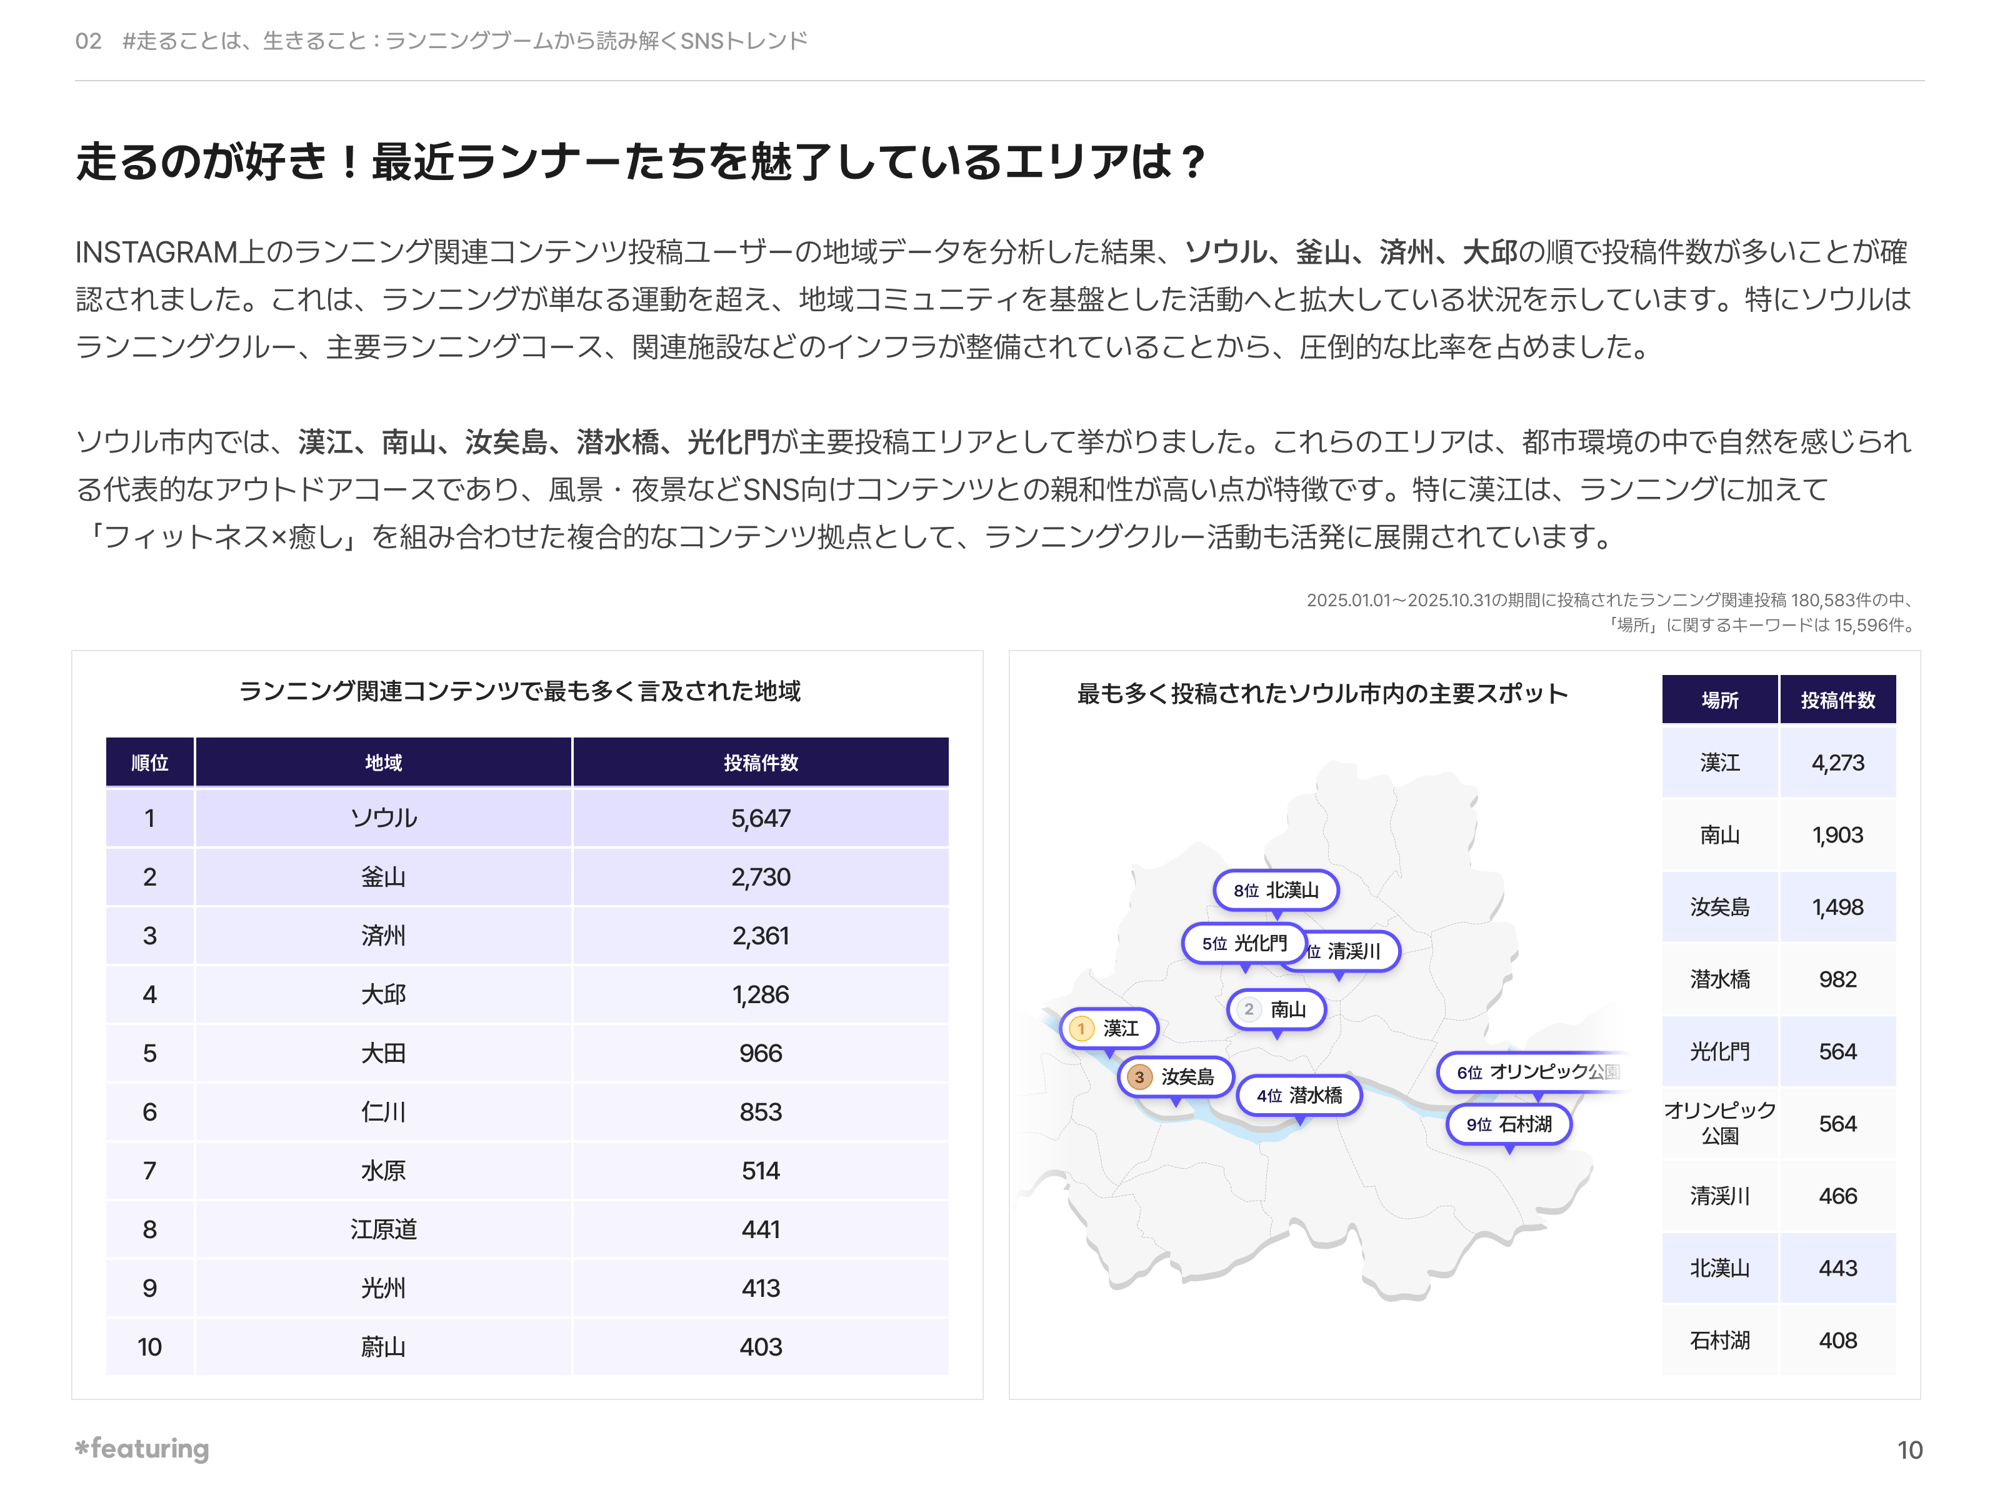Click the slide's main heading 走るのが好き
Image resolution: width=2000 pixels, height=1500 pixels.
click(x=642, y=162)
